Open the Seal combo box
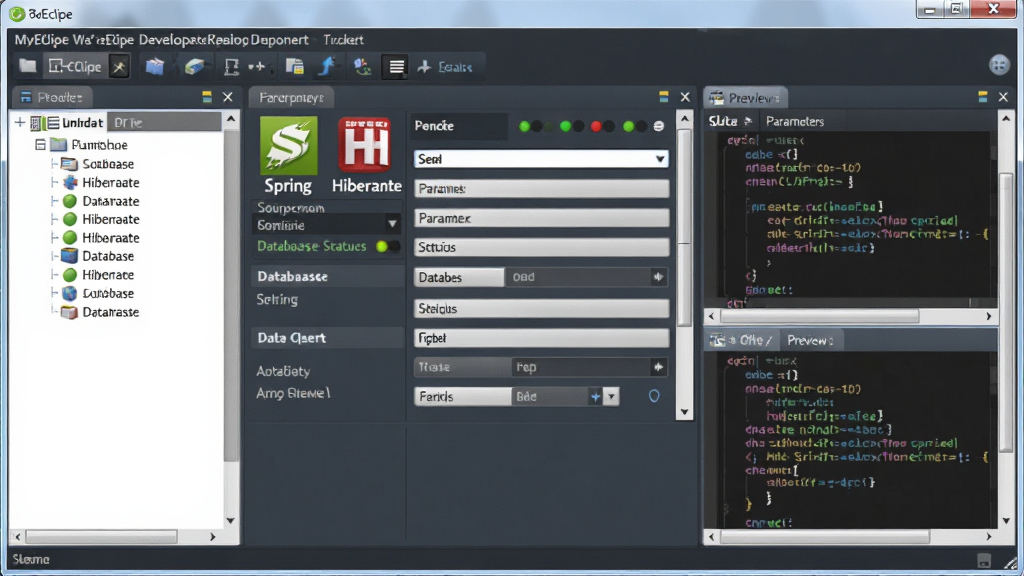The width and height of the screenshot is (1024, 576). [x=541, y=159]
